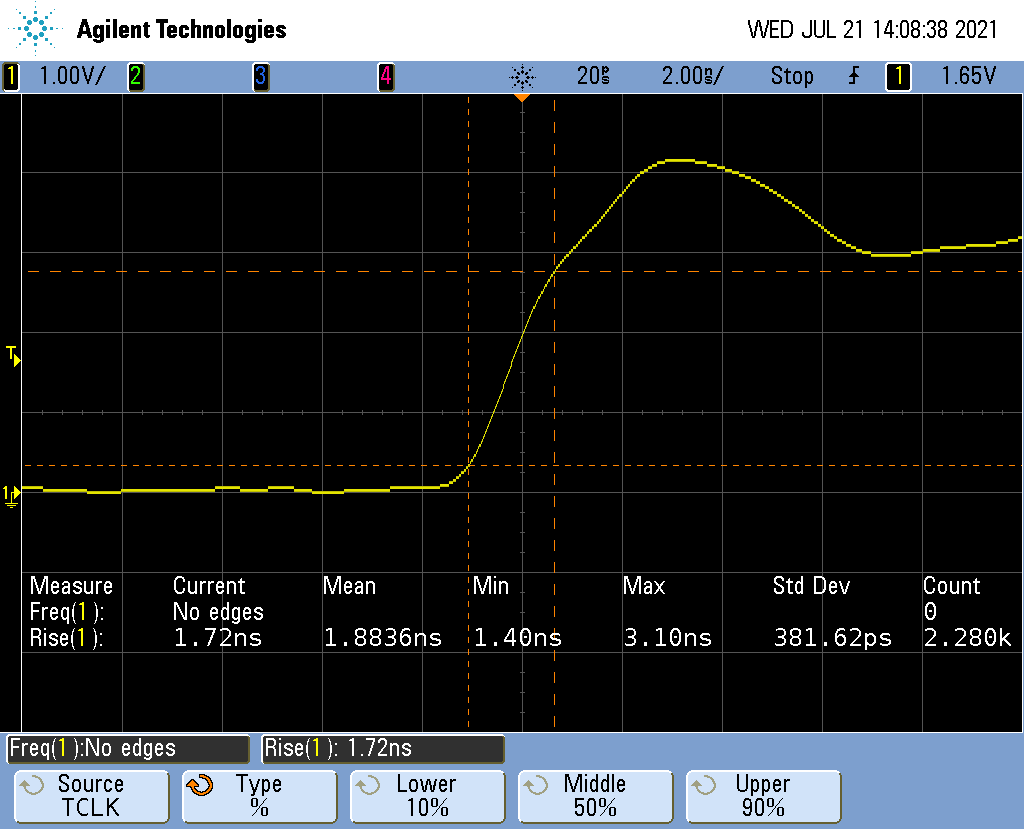Open the Lower 10% threshold softkey

click(x=427, y=796)
